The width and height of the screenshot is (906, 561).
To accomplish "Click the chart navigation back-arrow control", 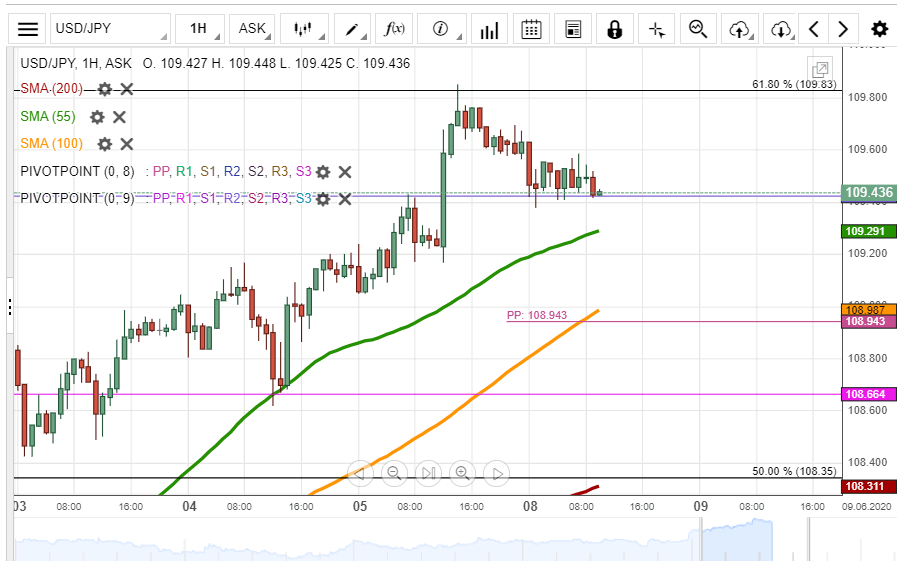I will pos(359,474).
